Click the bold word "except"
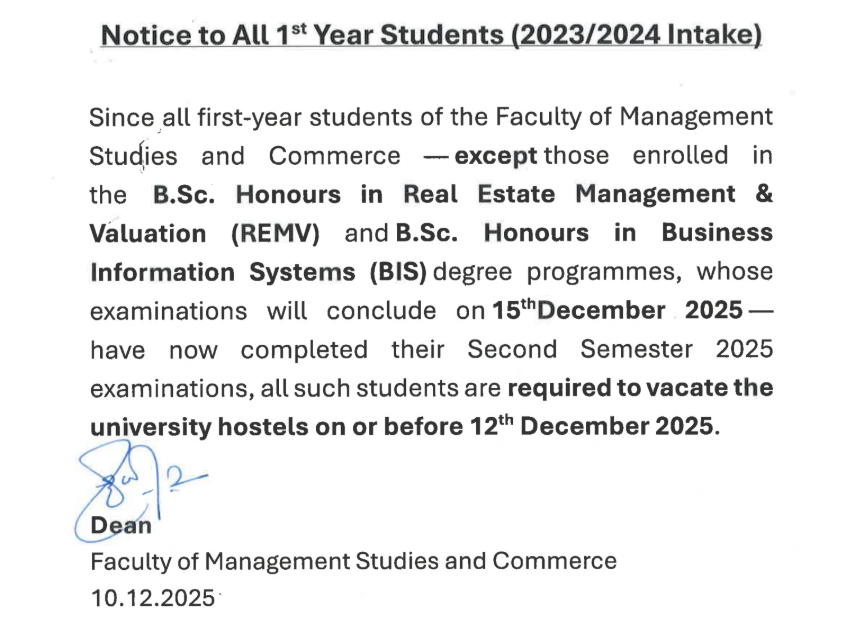Viewport: 864px width, 626px height. pyautogui.click(x=496, y=156)
